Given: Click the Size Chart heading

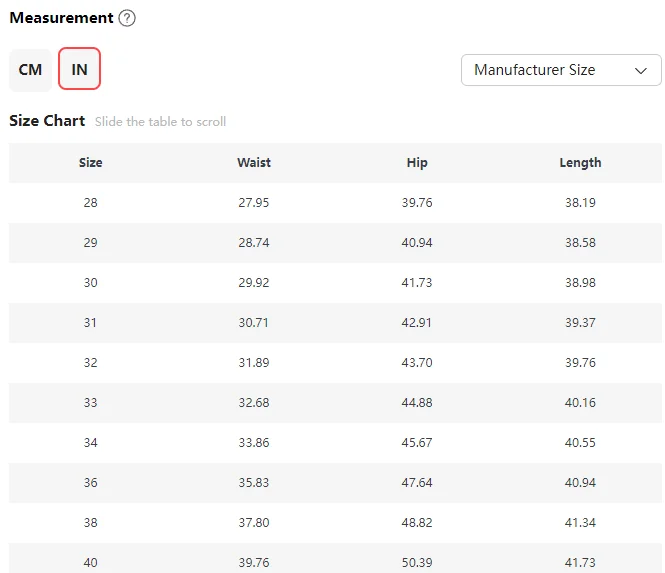Looking at the screenshot, I should point(47,121).
